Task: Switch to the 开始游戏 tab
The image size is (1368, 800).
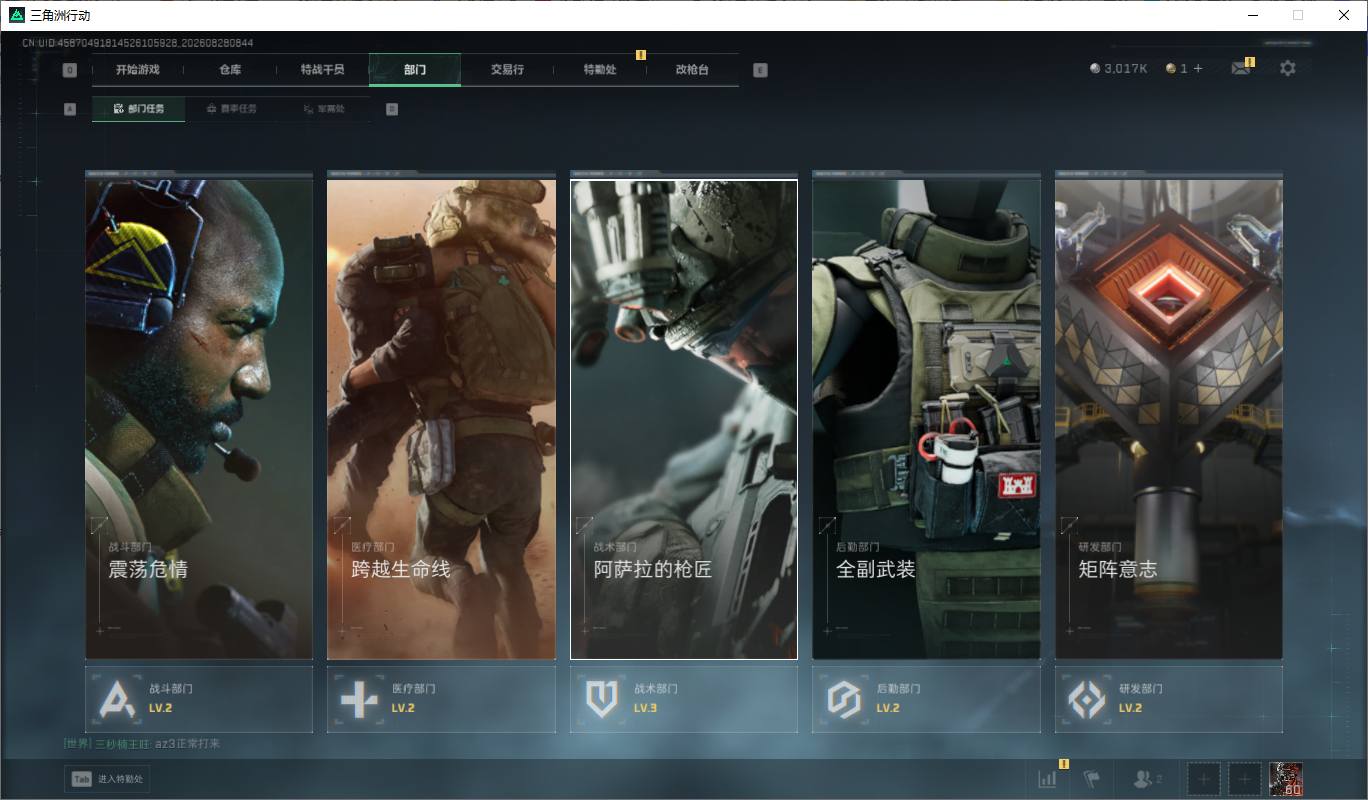Action: (137, 70)
